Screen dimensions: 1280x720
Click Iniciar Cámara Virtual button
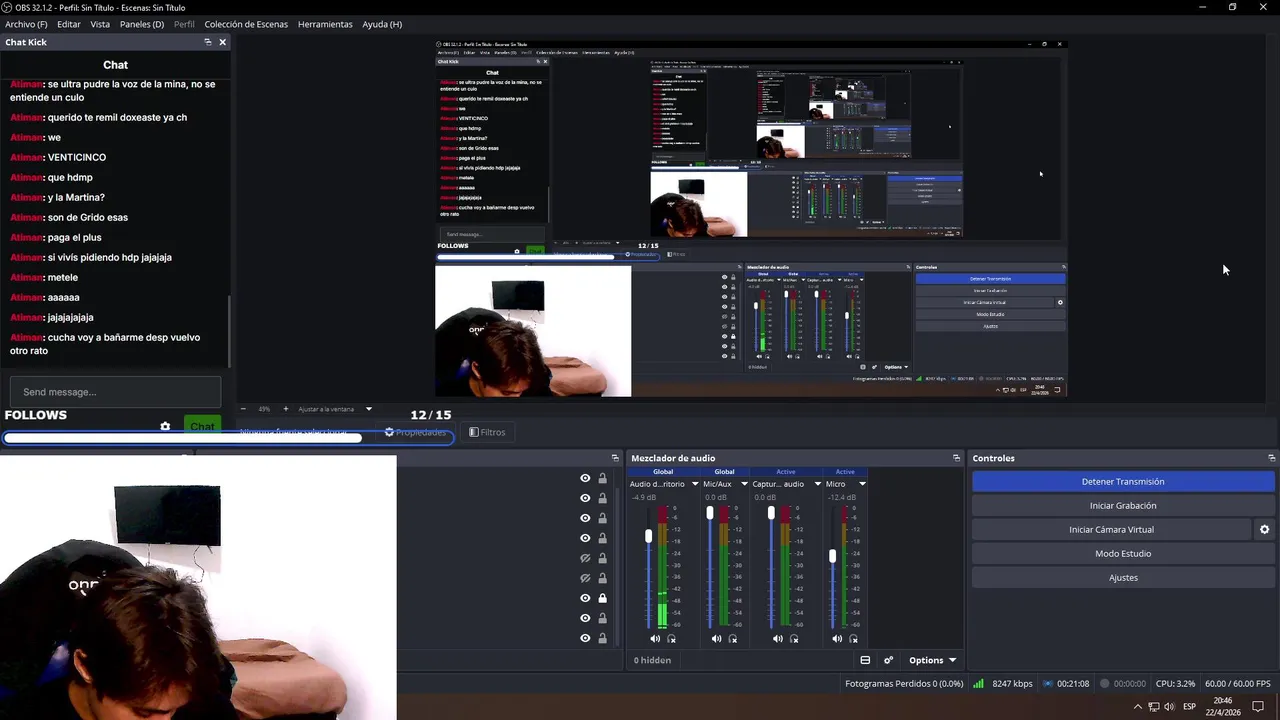(x=1111, y=530)
